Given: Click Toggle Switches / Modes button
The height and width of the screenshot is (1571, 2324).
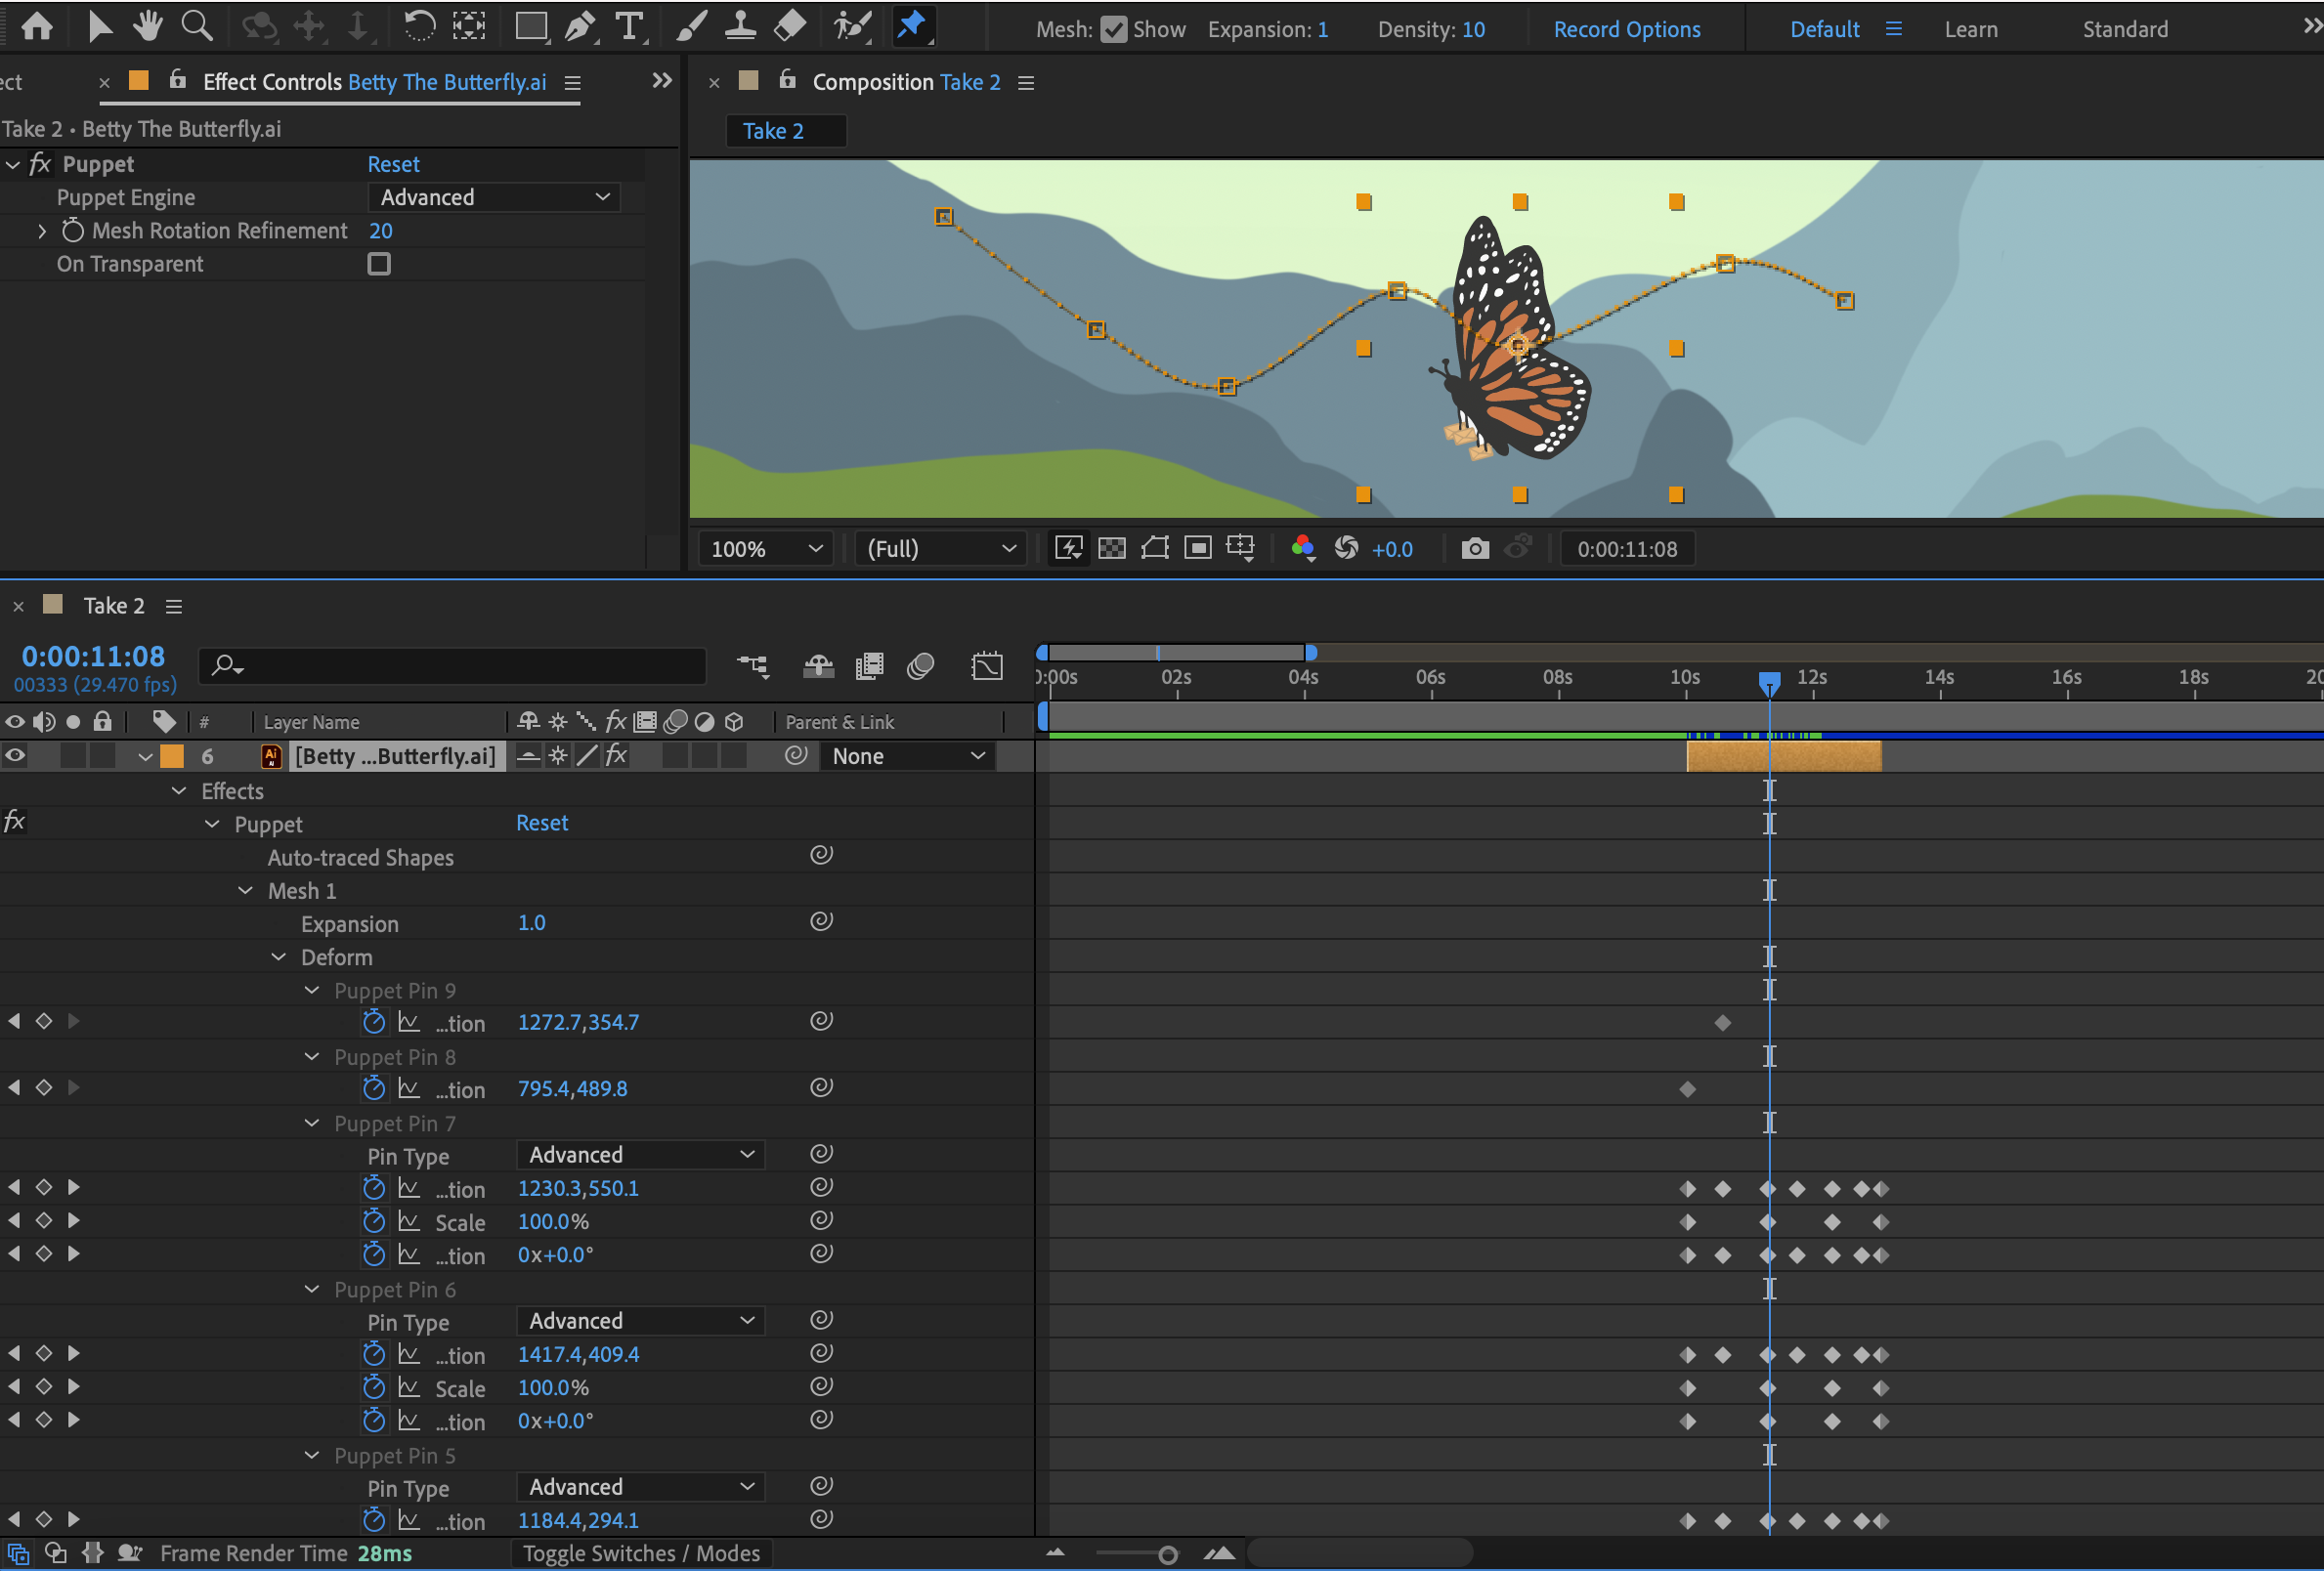Looking at the screenshot, I should coord(640,1553).
